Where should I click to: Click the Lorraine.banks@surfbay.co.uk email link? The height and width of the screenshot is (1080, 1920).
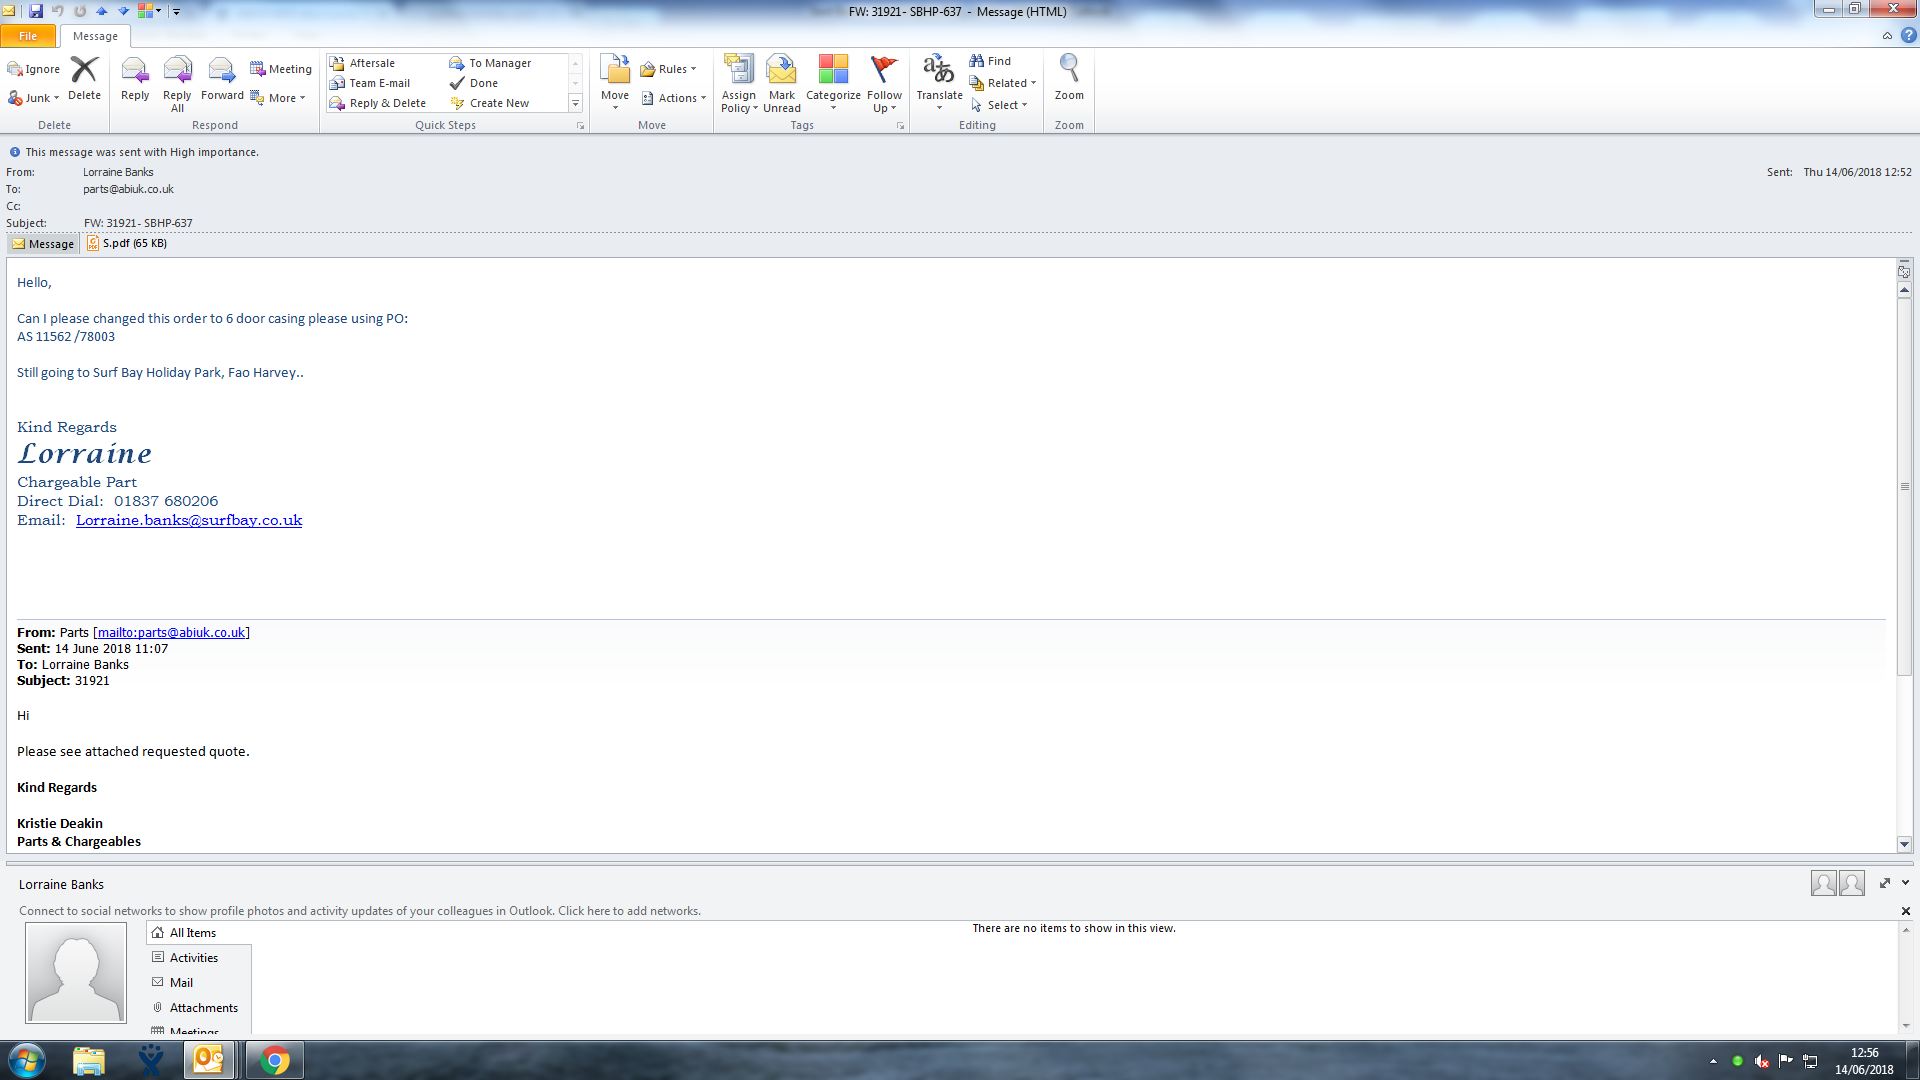pos(189,520)
